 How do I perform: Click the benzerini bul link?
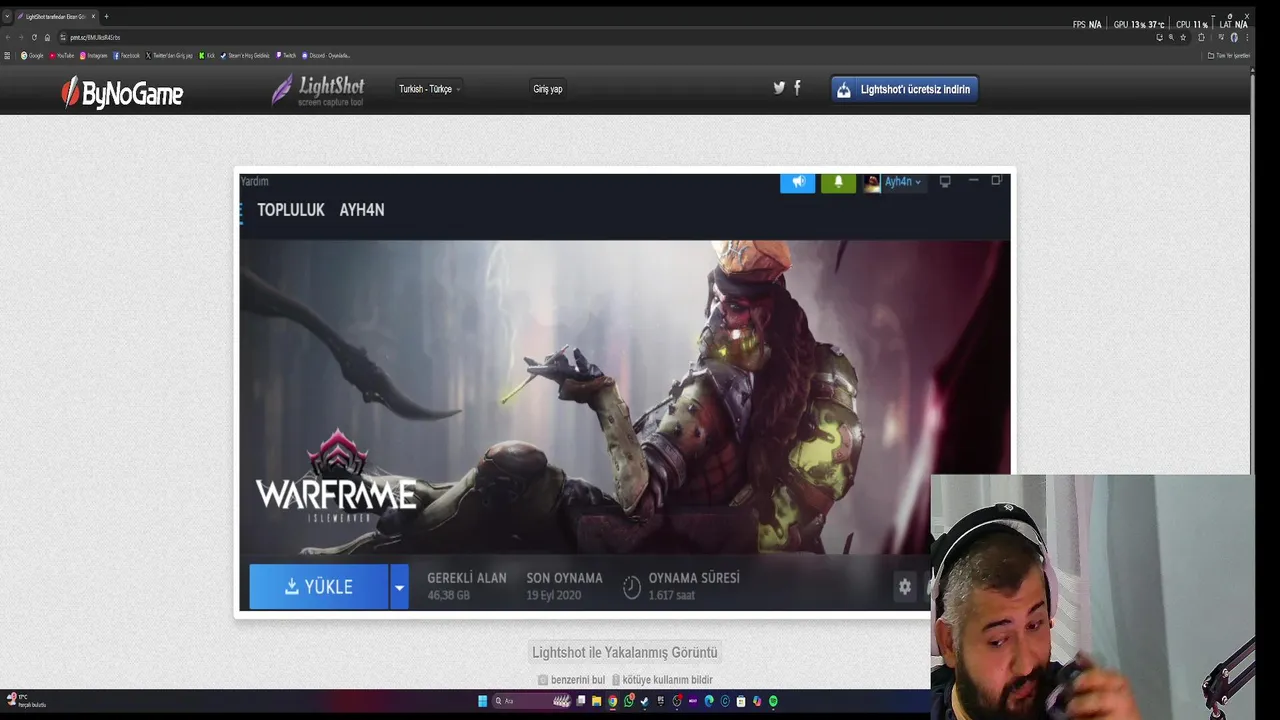[572, 680]
